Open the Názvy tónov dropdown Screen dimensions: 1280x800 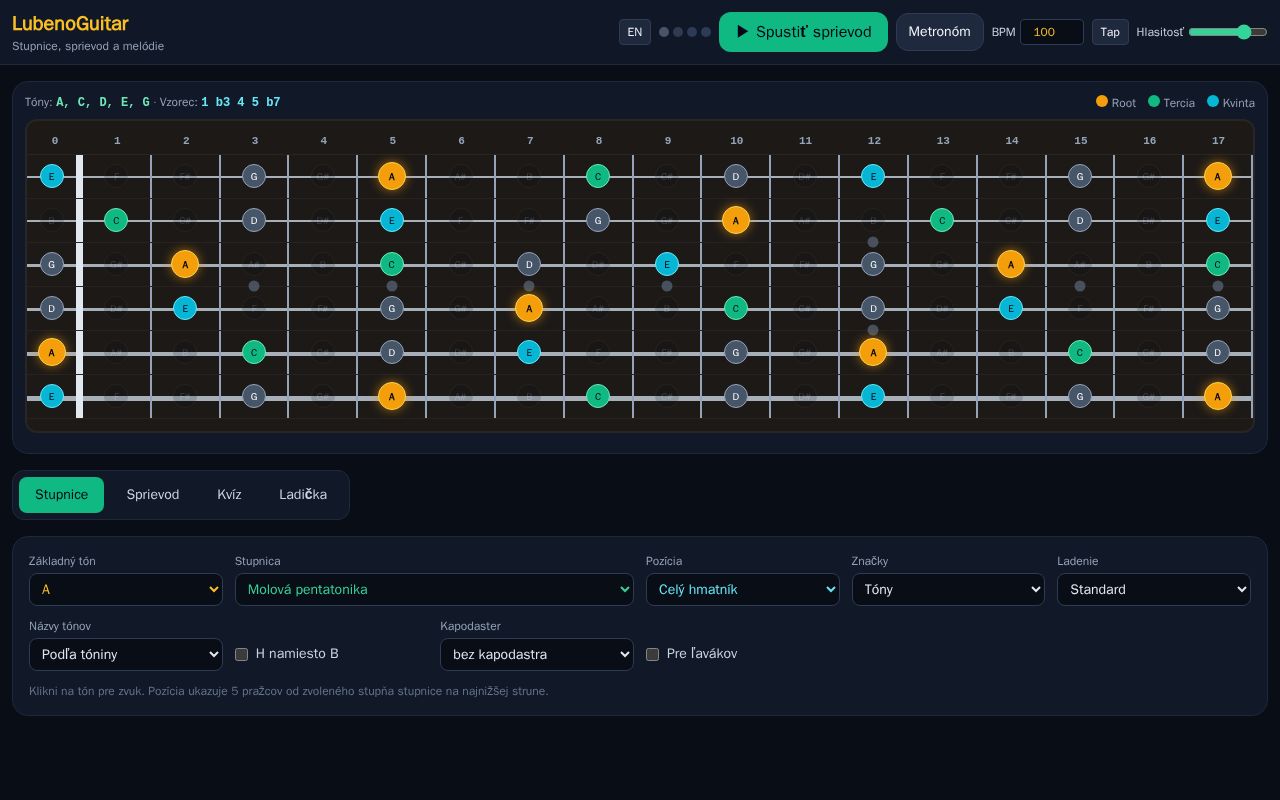tap(126, 654)
